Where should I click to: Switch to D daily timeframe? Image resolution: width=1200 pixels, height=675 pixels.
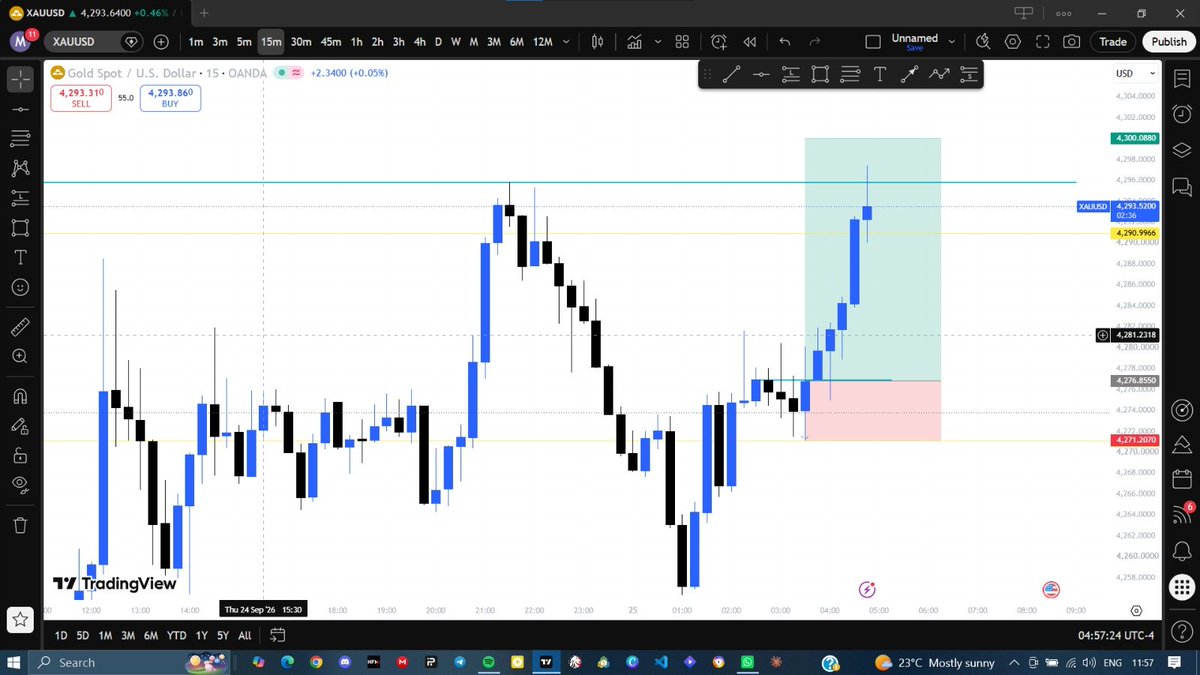(x=438, y=42)
